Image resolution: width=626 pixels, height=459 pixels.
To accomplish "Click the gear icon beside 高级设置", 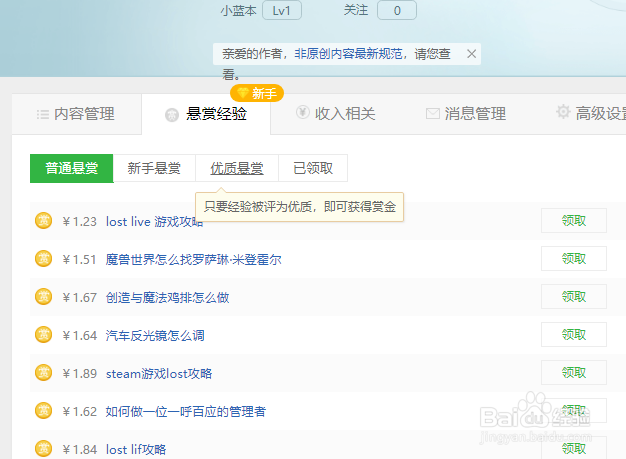I will tap(563, 112).
